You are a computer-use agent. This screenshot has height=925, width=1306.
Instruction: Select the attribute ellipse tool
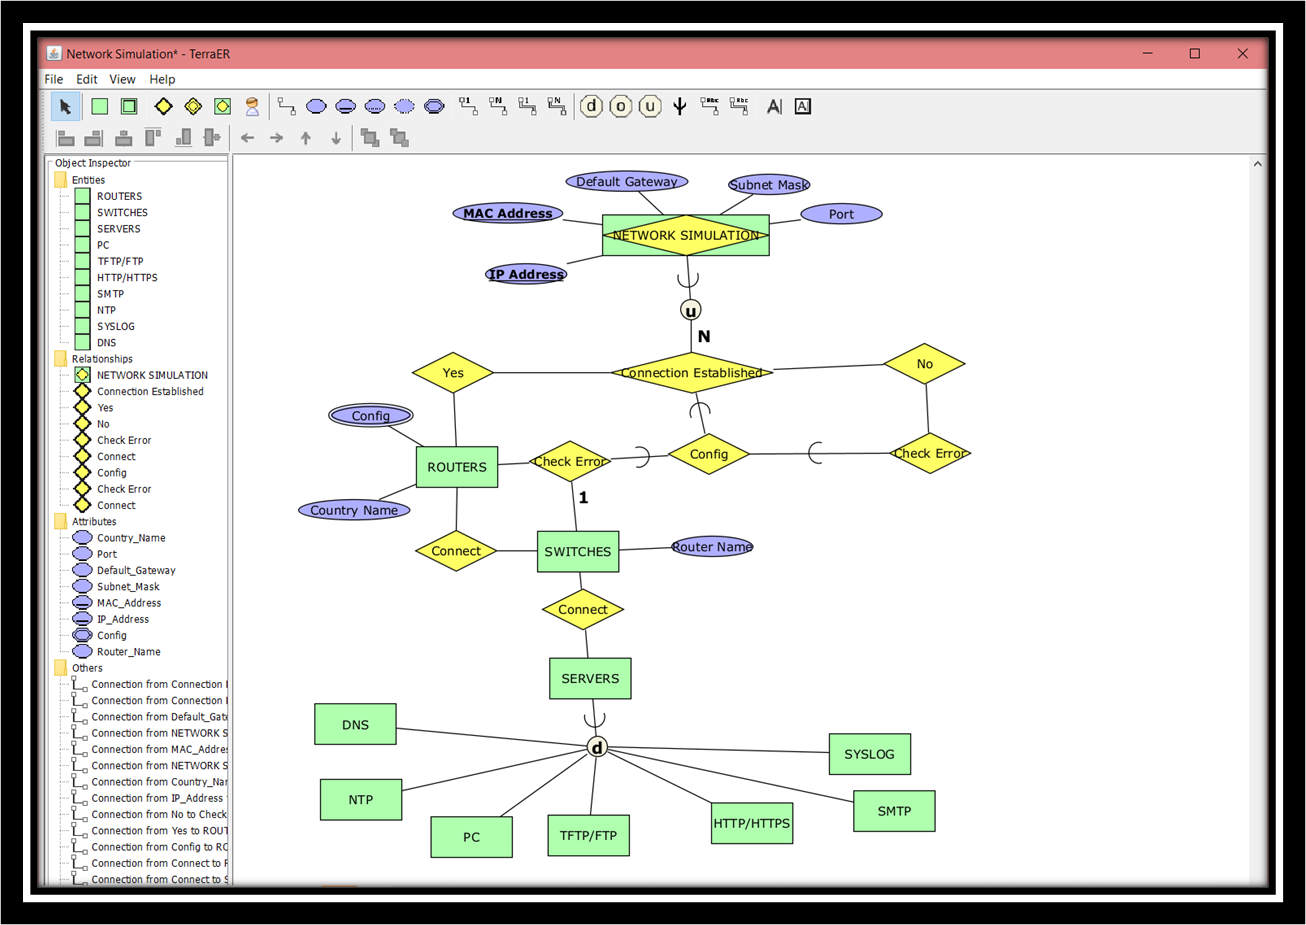(315, 106)
